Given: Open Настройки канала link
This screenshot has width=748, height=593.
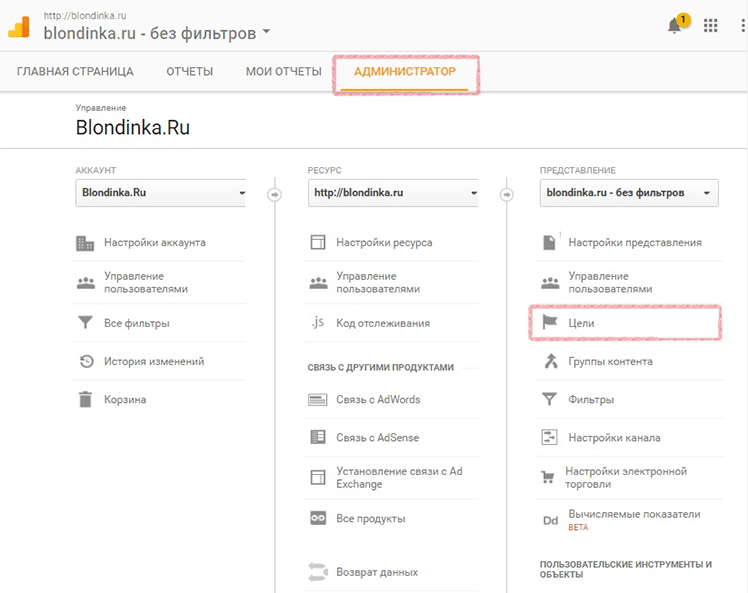Looking at the screenshot, I should (614, 437).
